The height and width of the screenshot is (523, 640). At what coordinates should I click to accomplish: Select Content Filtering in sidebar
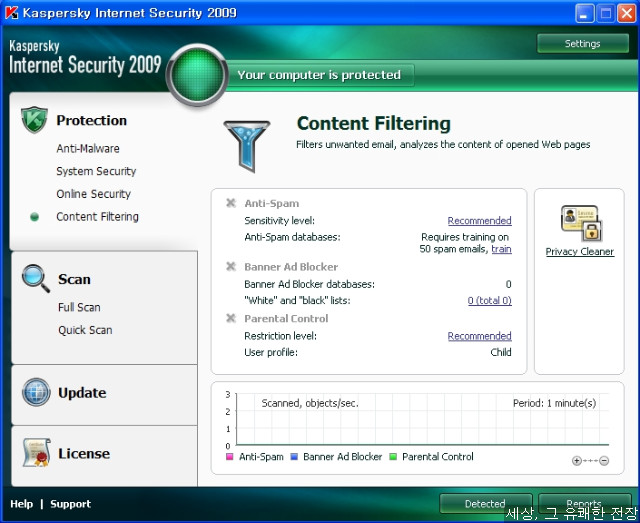point(98,217)
